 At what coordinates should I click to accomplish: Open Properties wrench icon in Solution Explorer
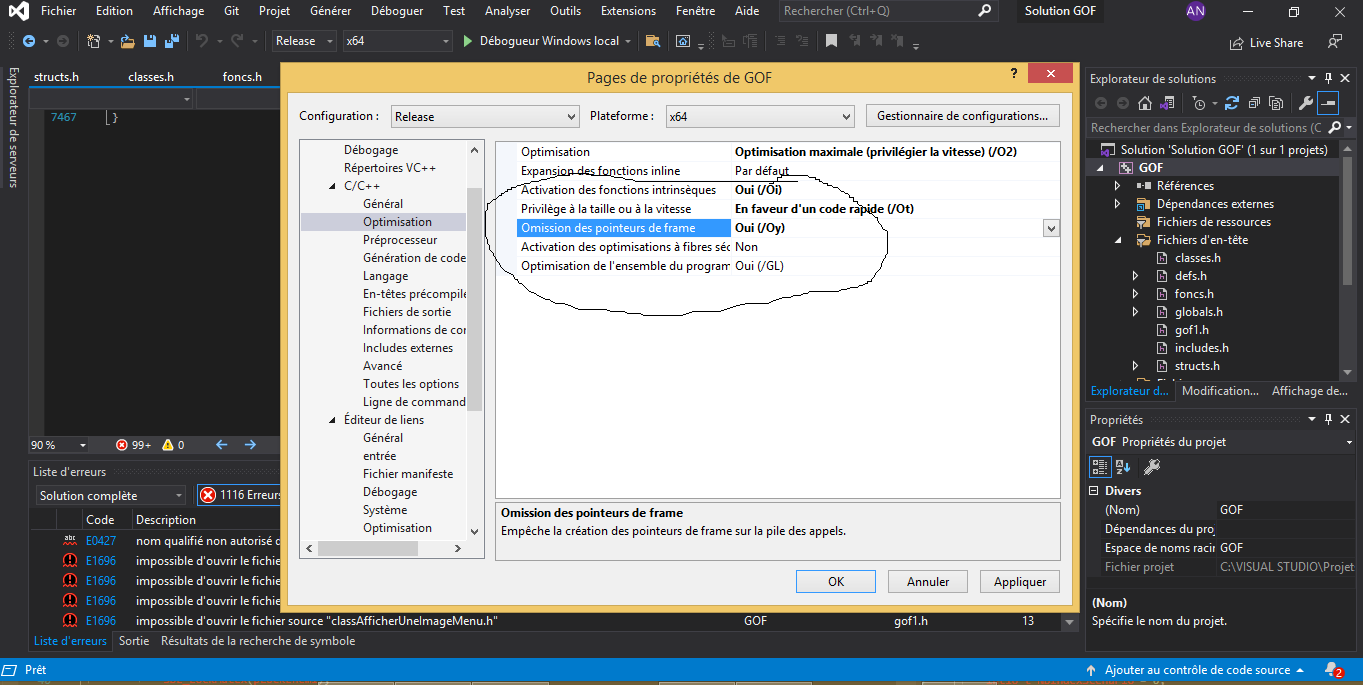1305,103
